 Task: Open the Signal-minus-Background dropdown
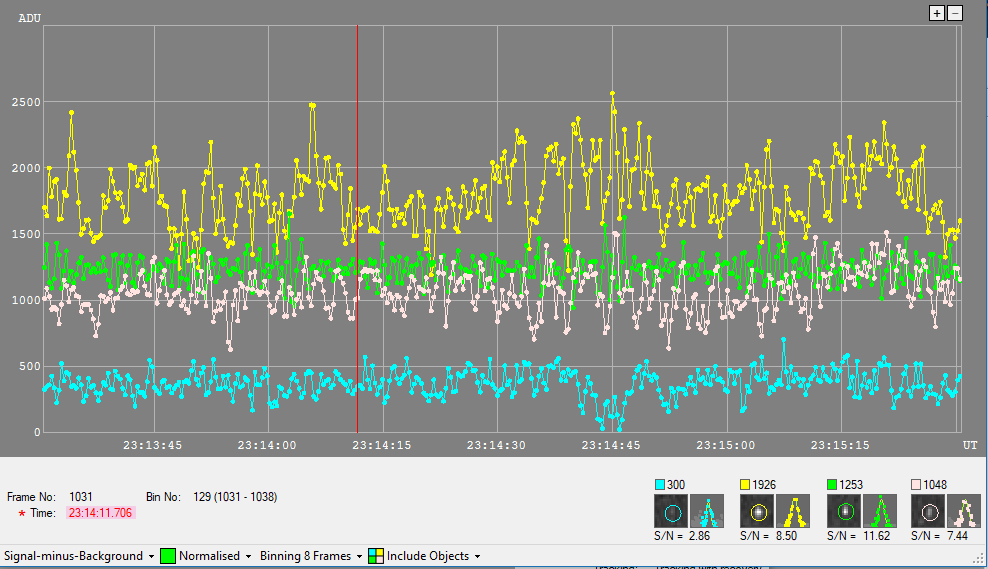pyautogui.click(x=79, y=556)
